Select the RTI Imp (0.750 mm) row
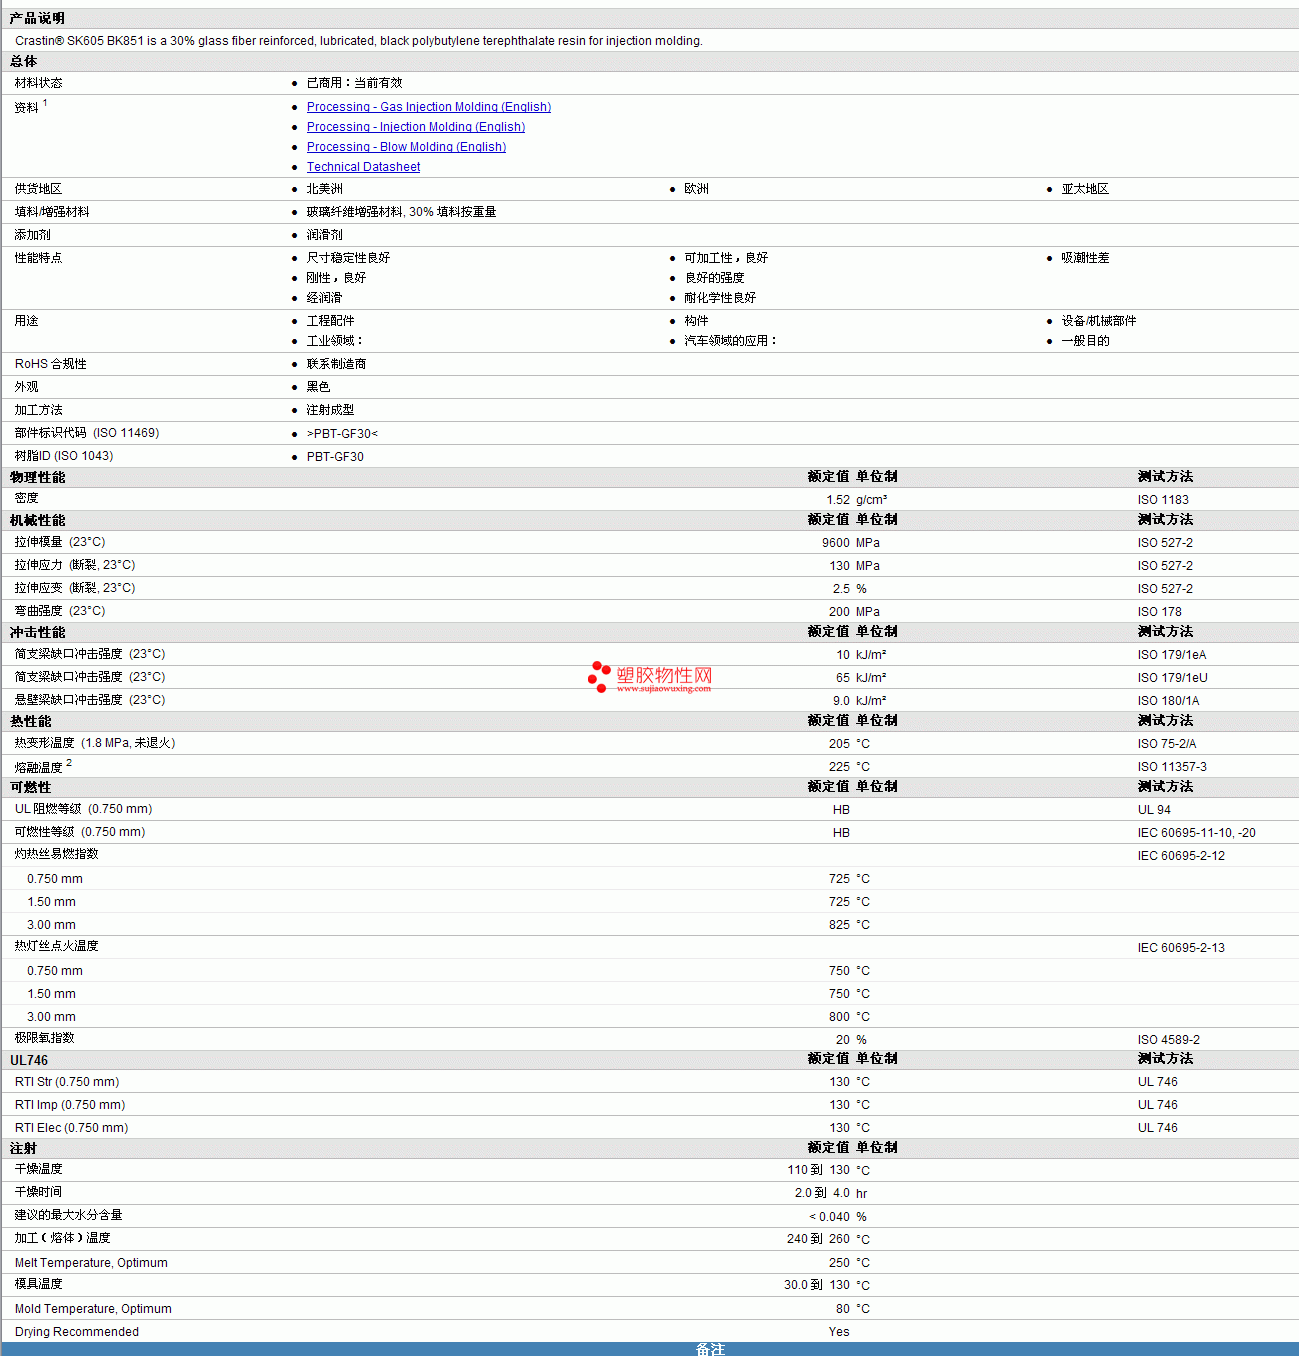The width and height of the screenshot is (1299, 1356). [x=650, y=1105]
